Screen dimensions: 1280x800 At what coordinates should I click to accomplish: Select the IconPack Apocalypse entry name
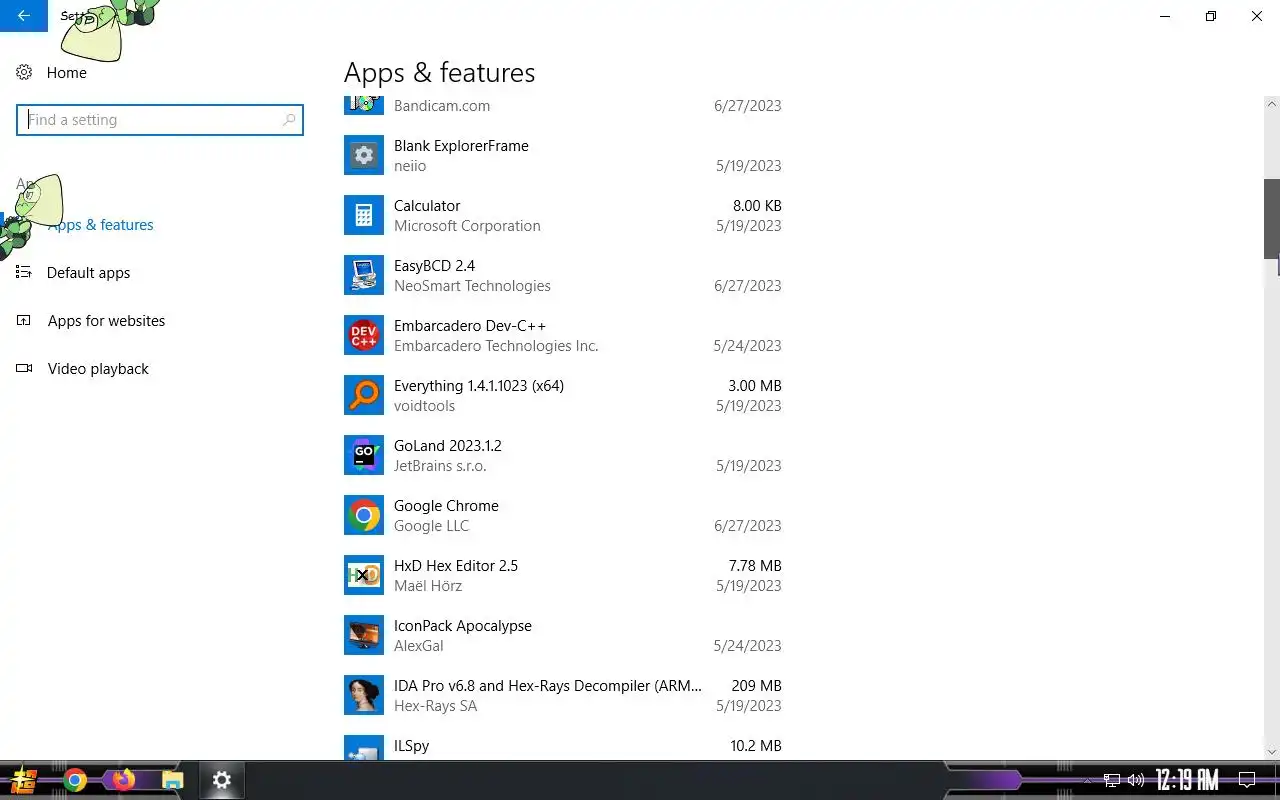click(x=463, y=626)
